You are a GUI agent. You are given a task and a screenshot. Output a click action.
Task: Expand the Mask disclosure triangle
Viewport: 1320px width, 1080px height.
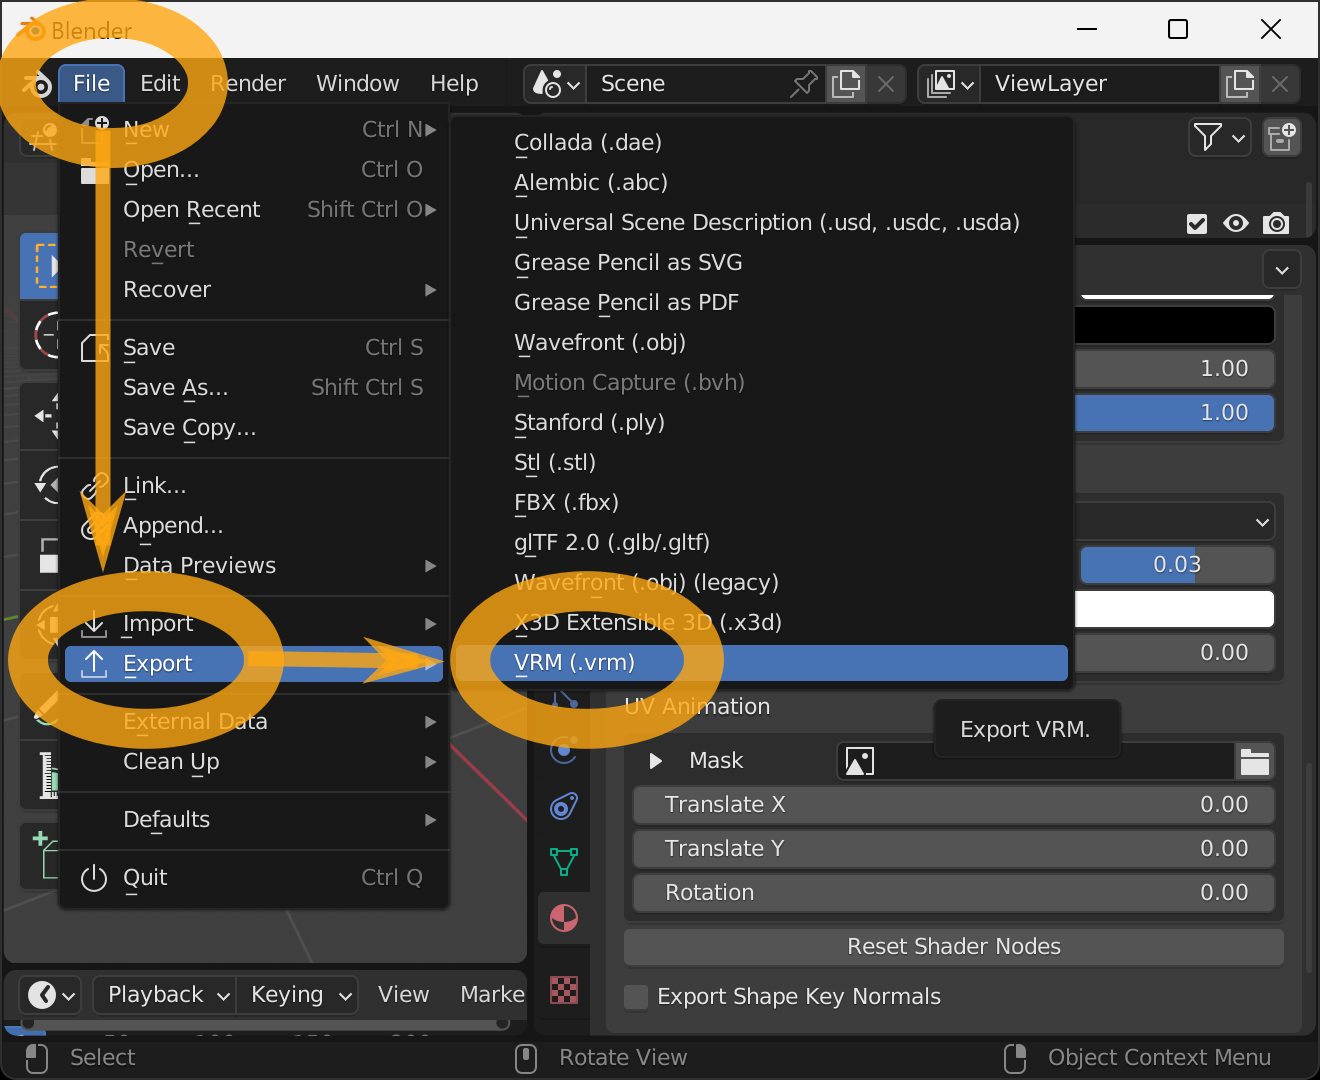coord(656,761)
